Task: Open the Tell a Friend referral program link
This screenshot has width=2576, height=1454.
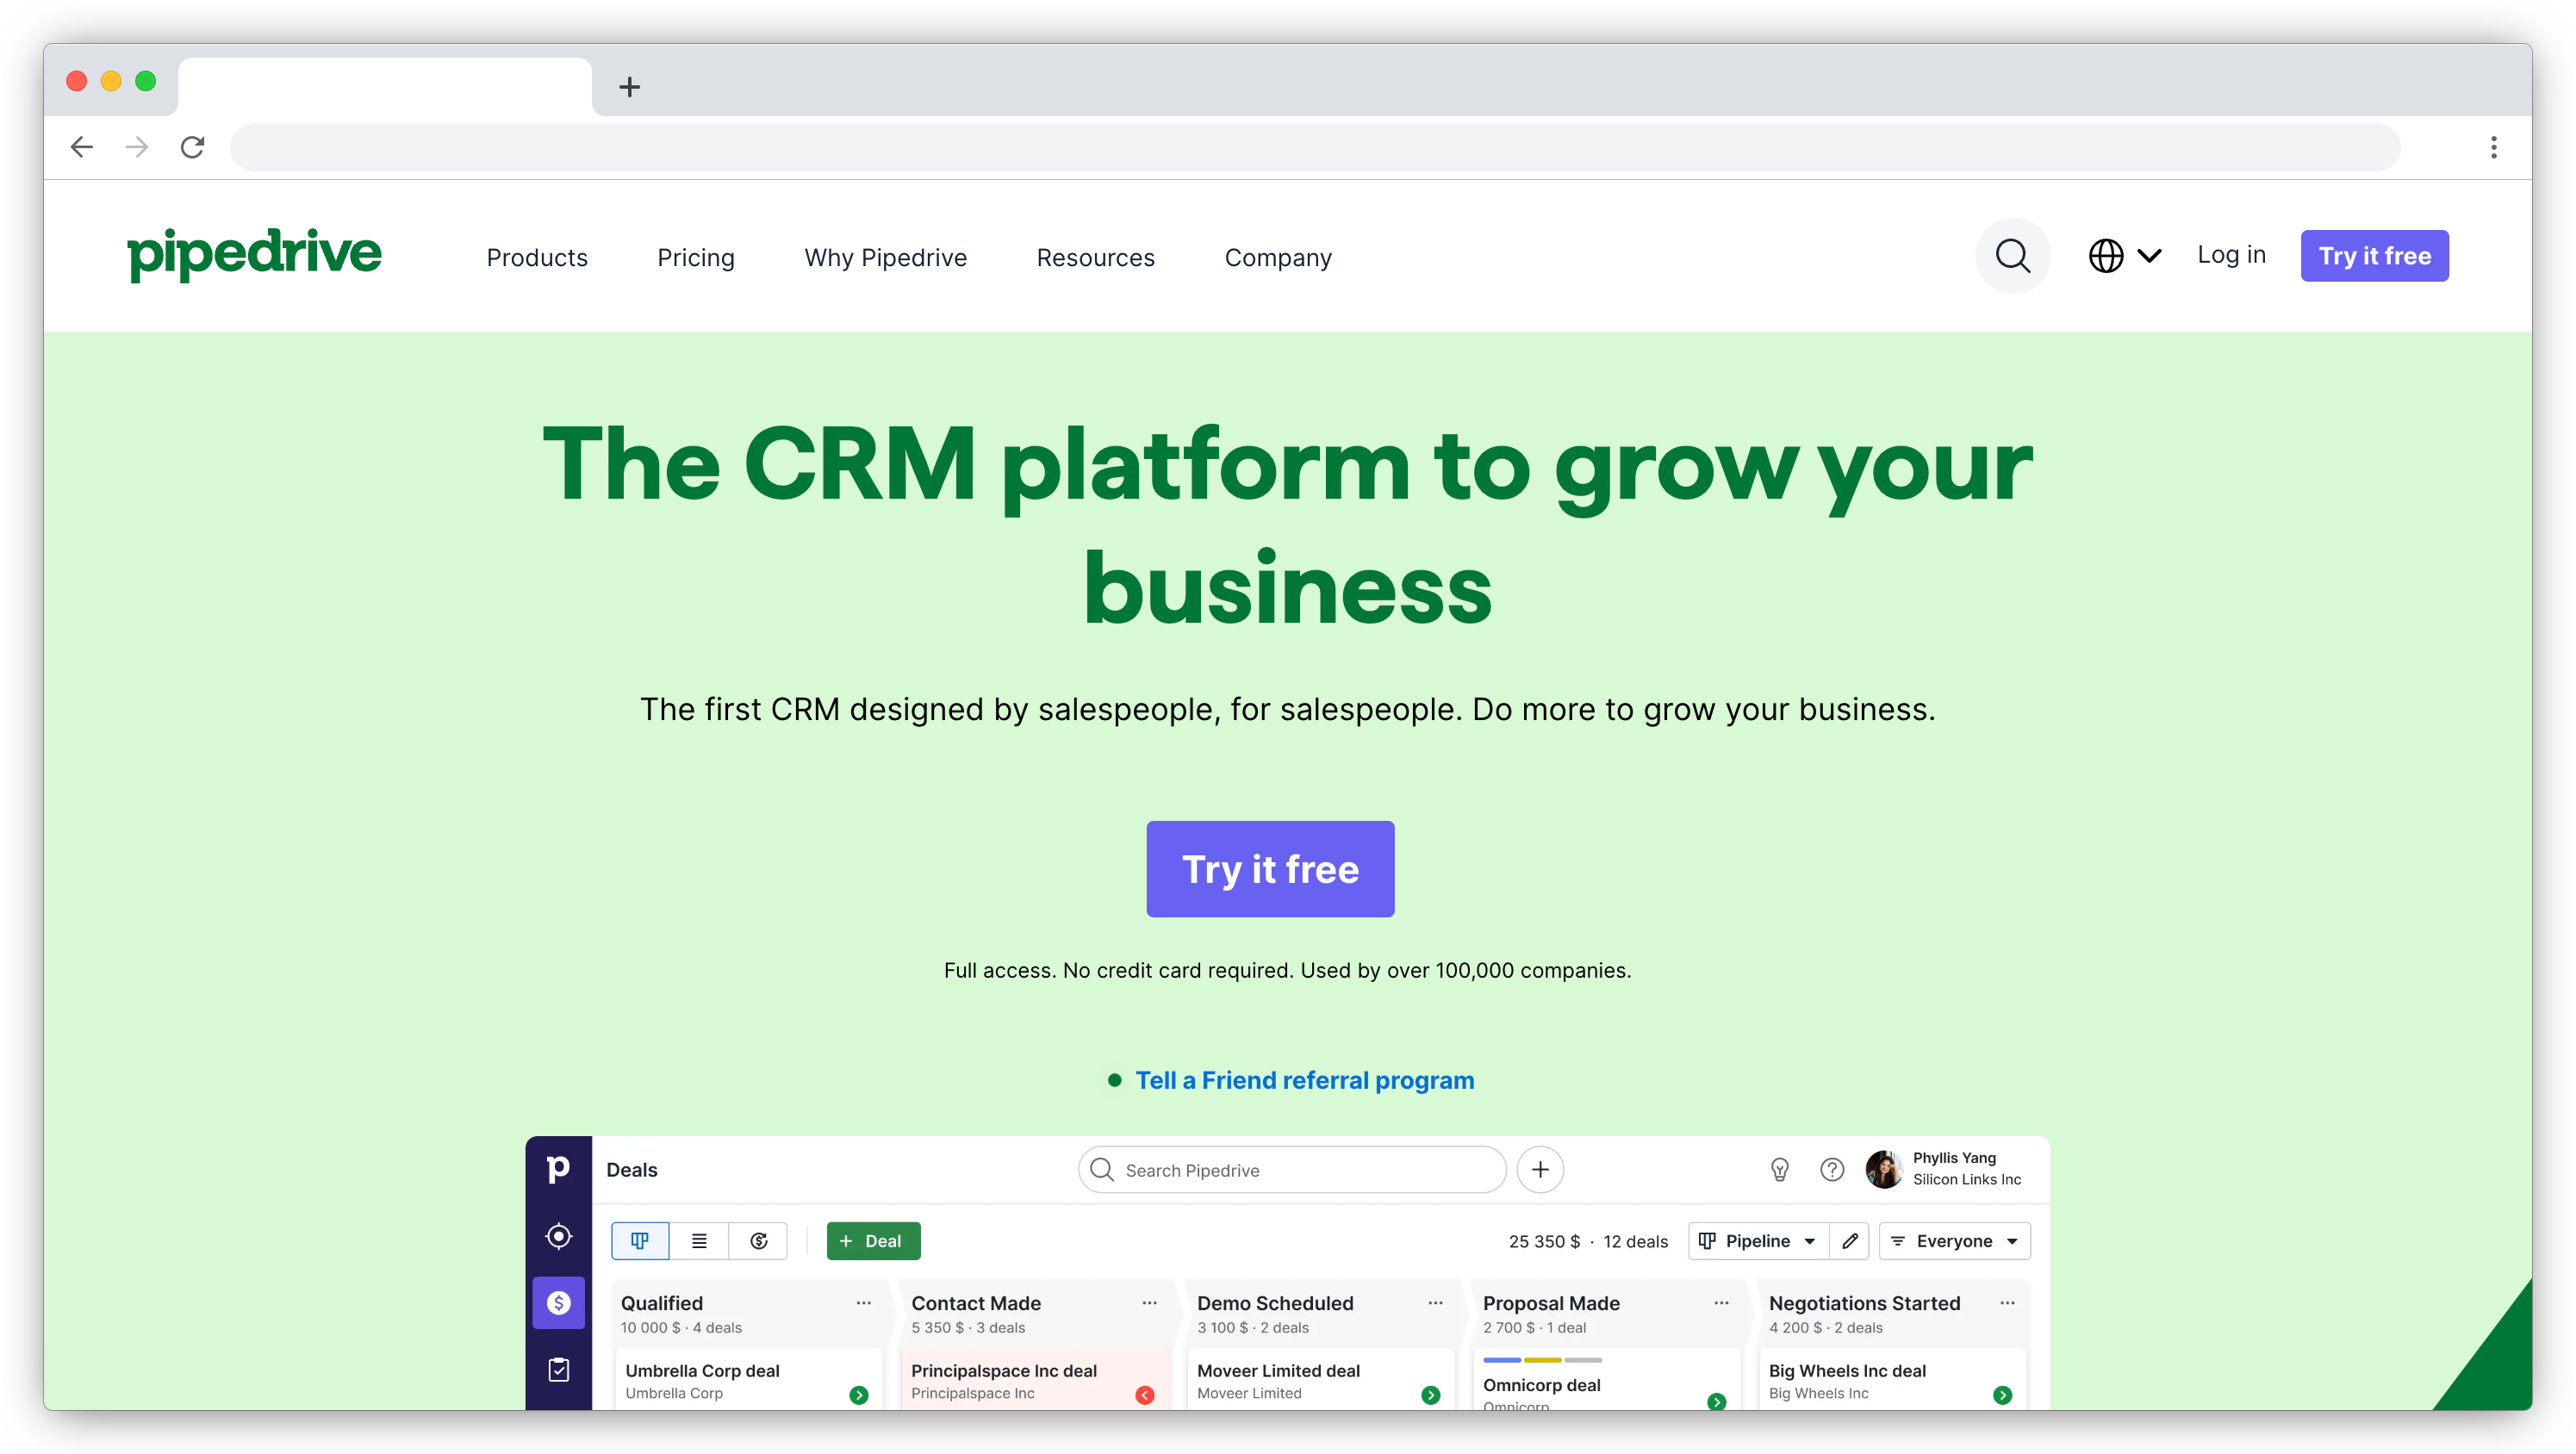Action: click(1304, 1080)
